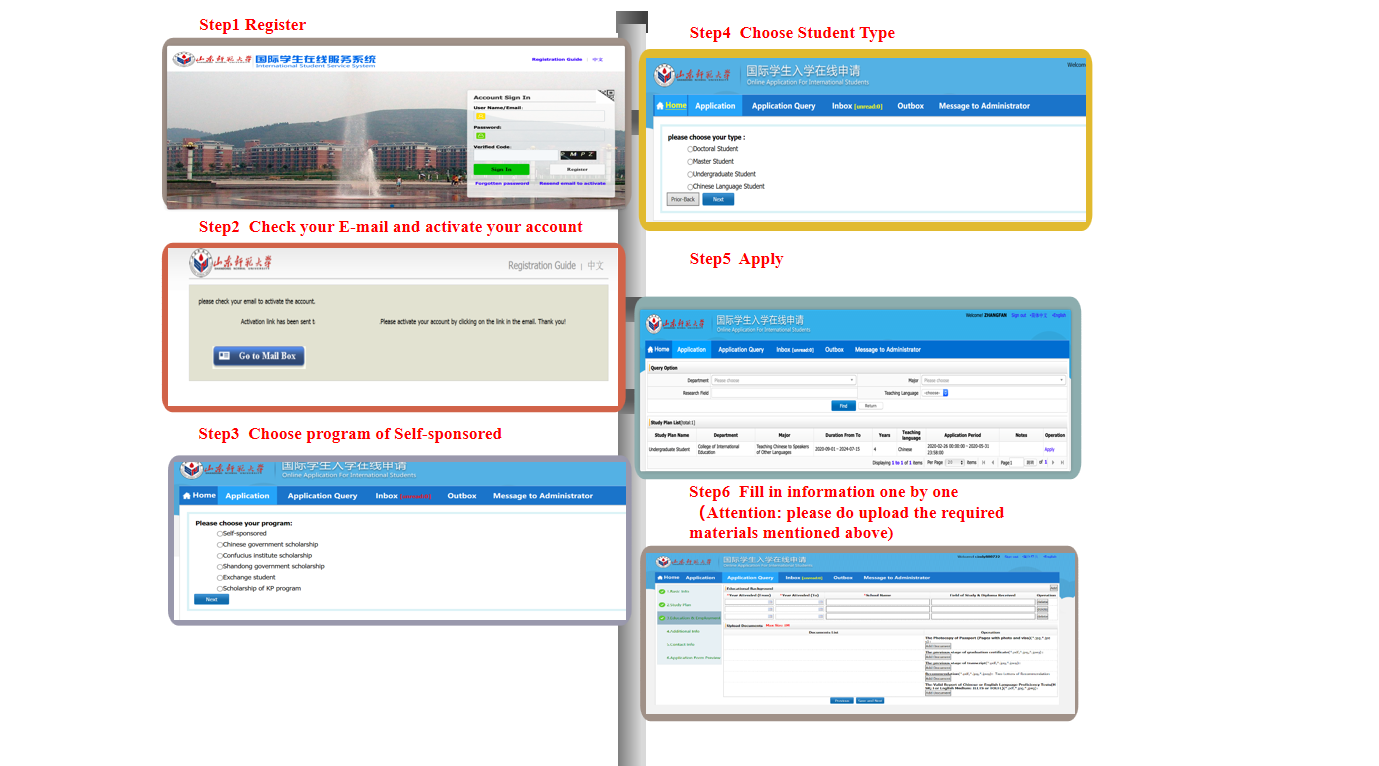The height and width of the screenshot is (766, 1379).
Task: Click the Home icon in Choose program panel
Action: (187, 495)
